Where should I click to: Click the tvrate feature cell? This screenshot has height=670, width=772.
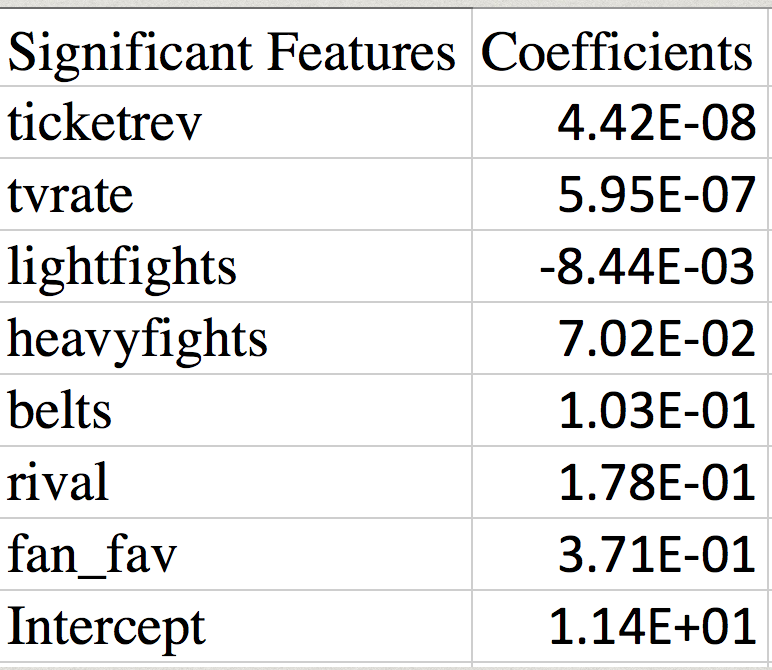pyautogui.click(x=70, y=195)
